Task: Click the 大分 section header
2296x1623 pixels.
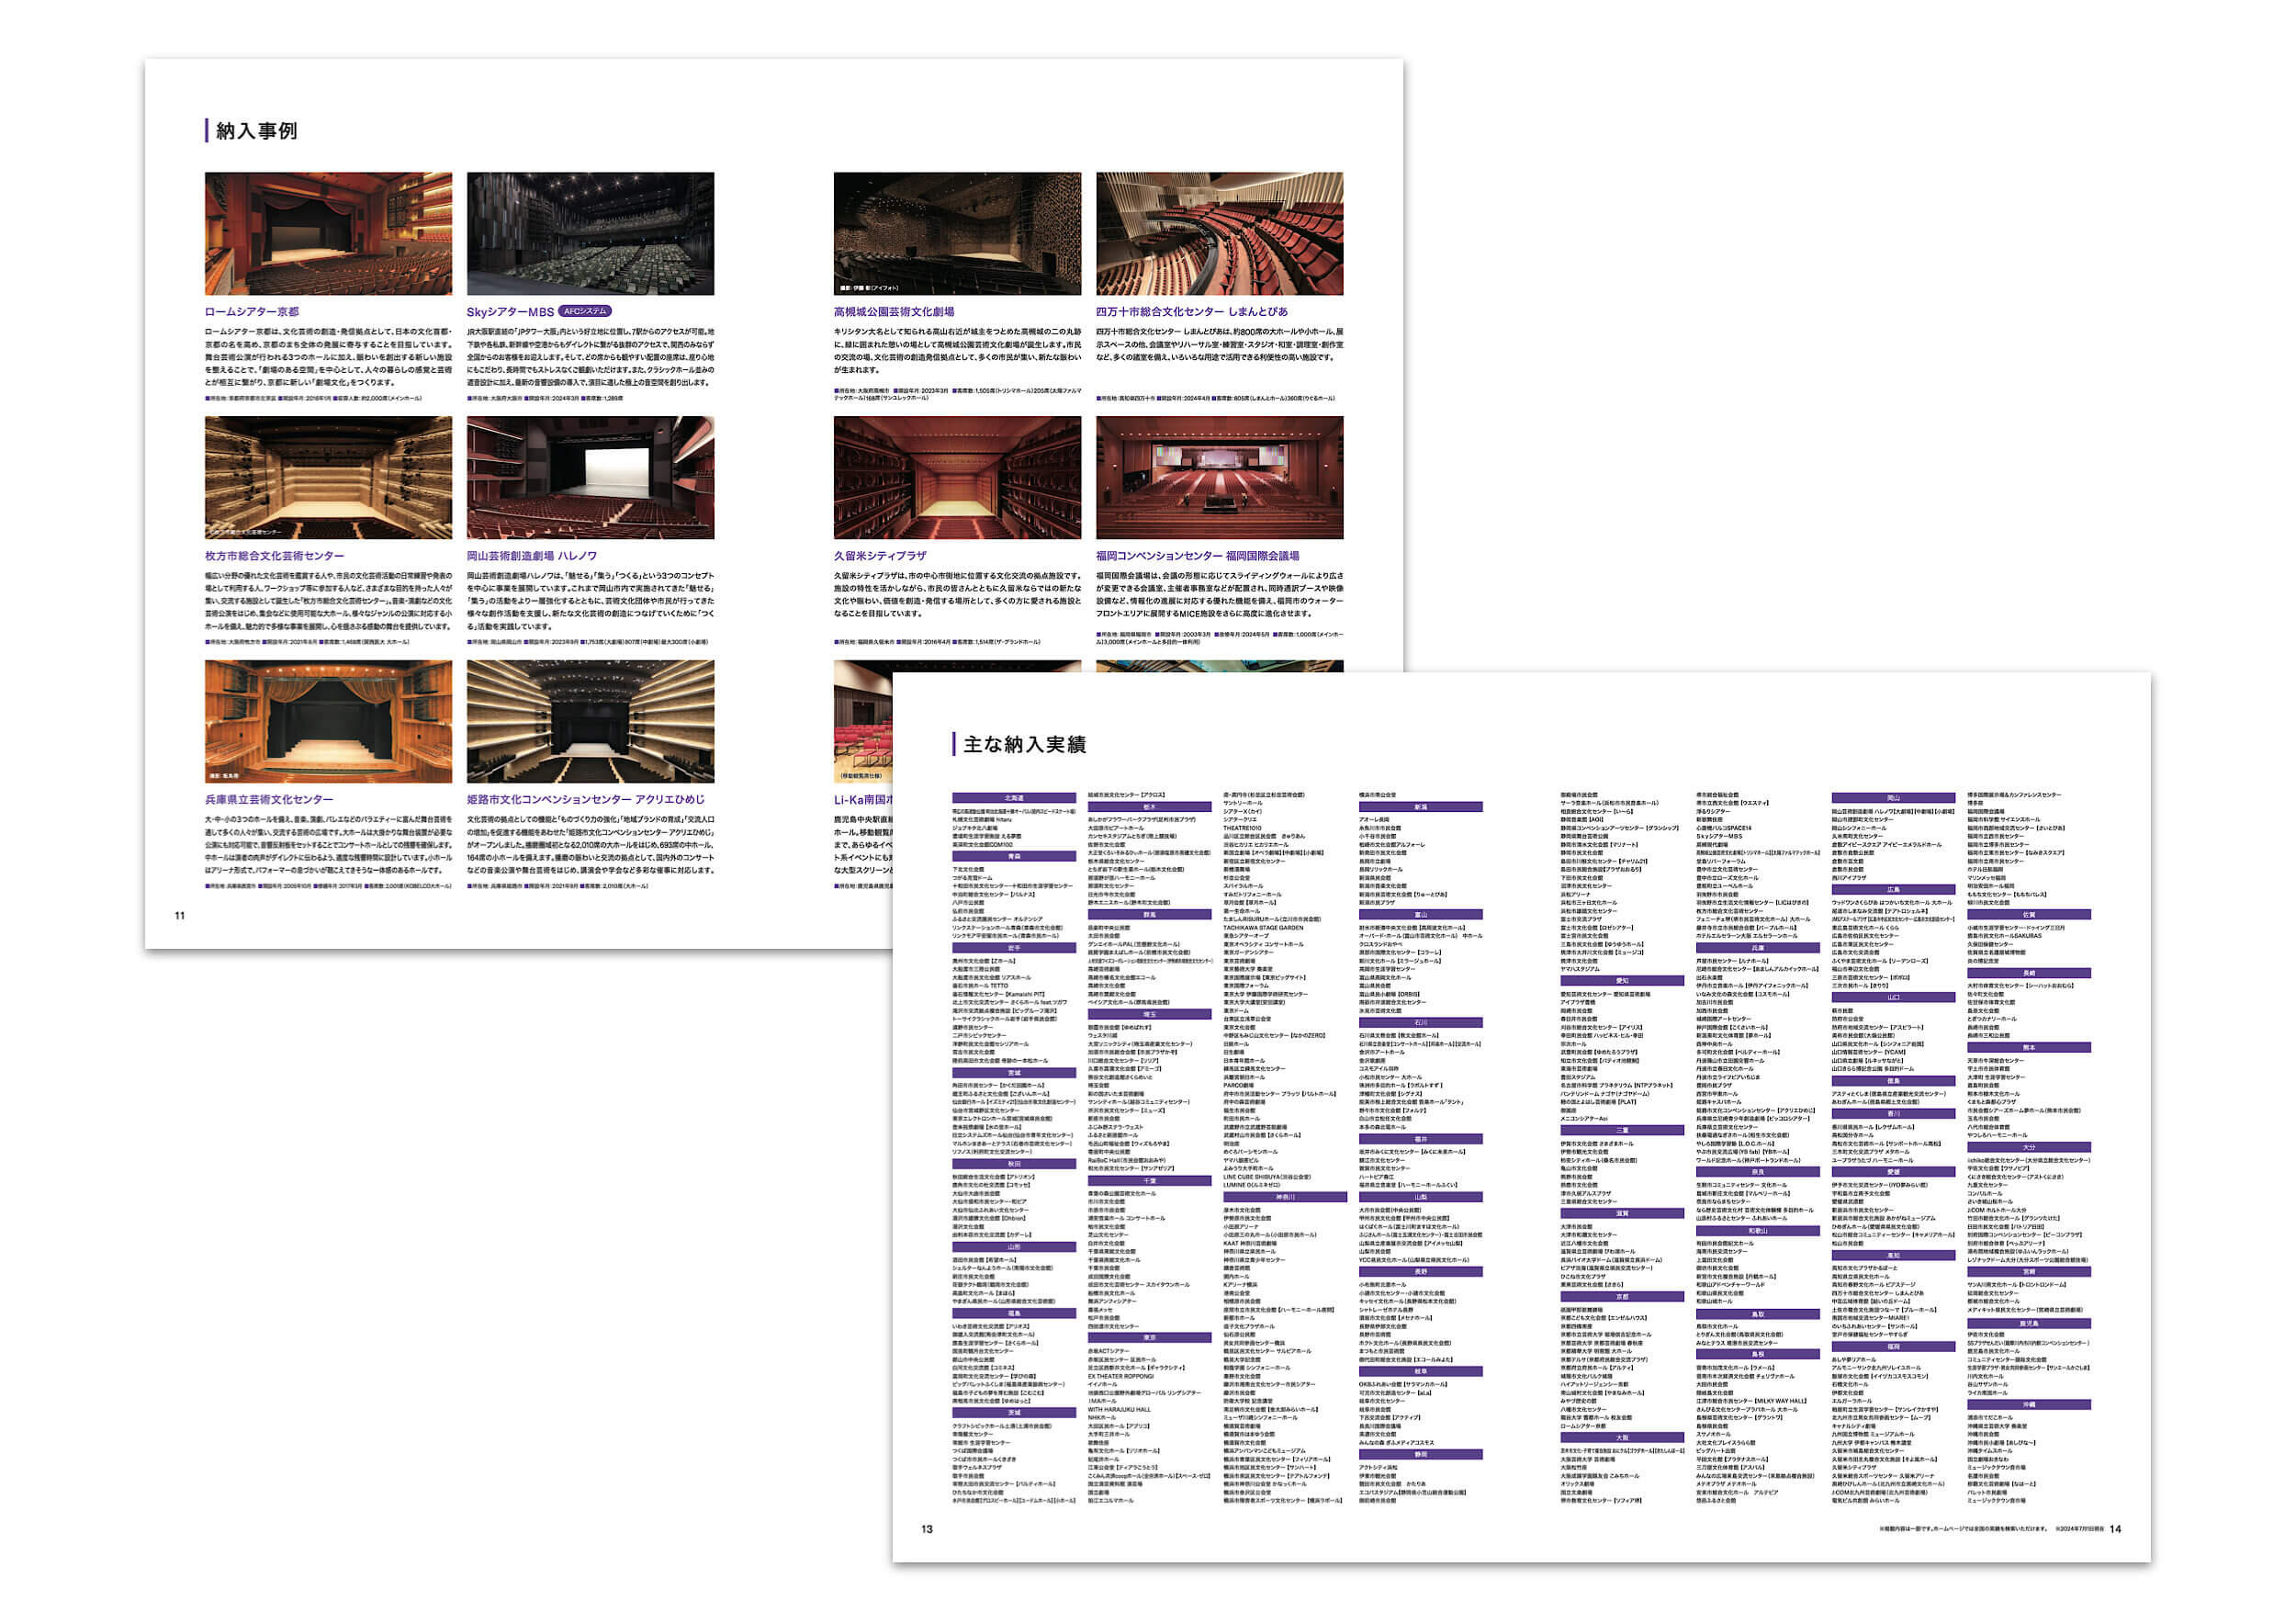Action: (x=2029, y=1148)
